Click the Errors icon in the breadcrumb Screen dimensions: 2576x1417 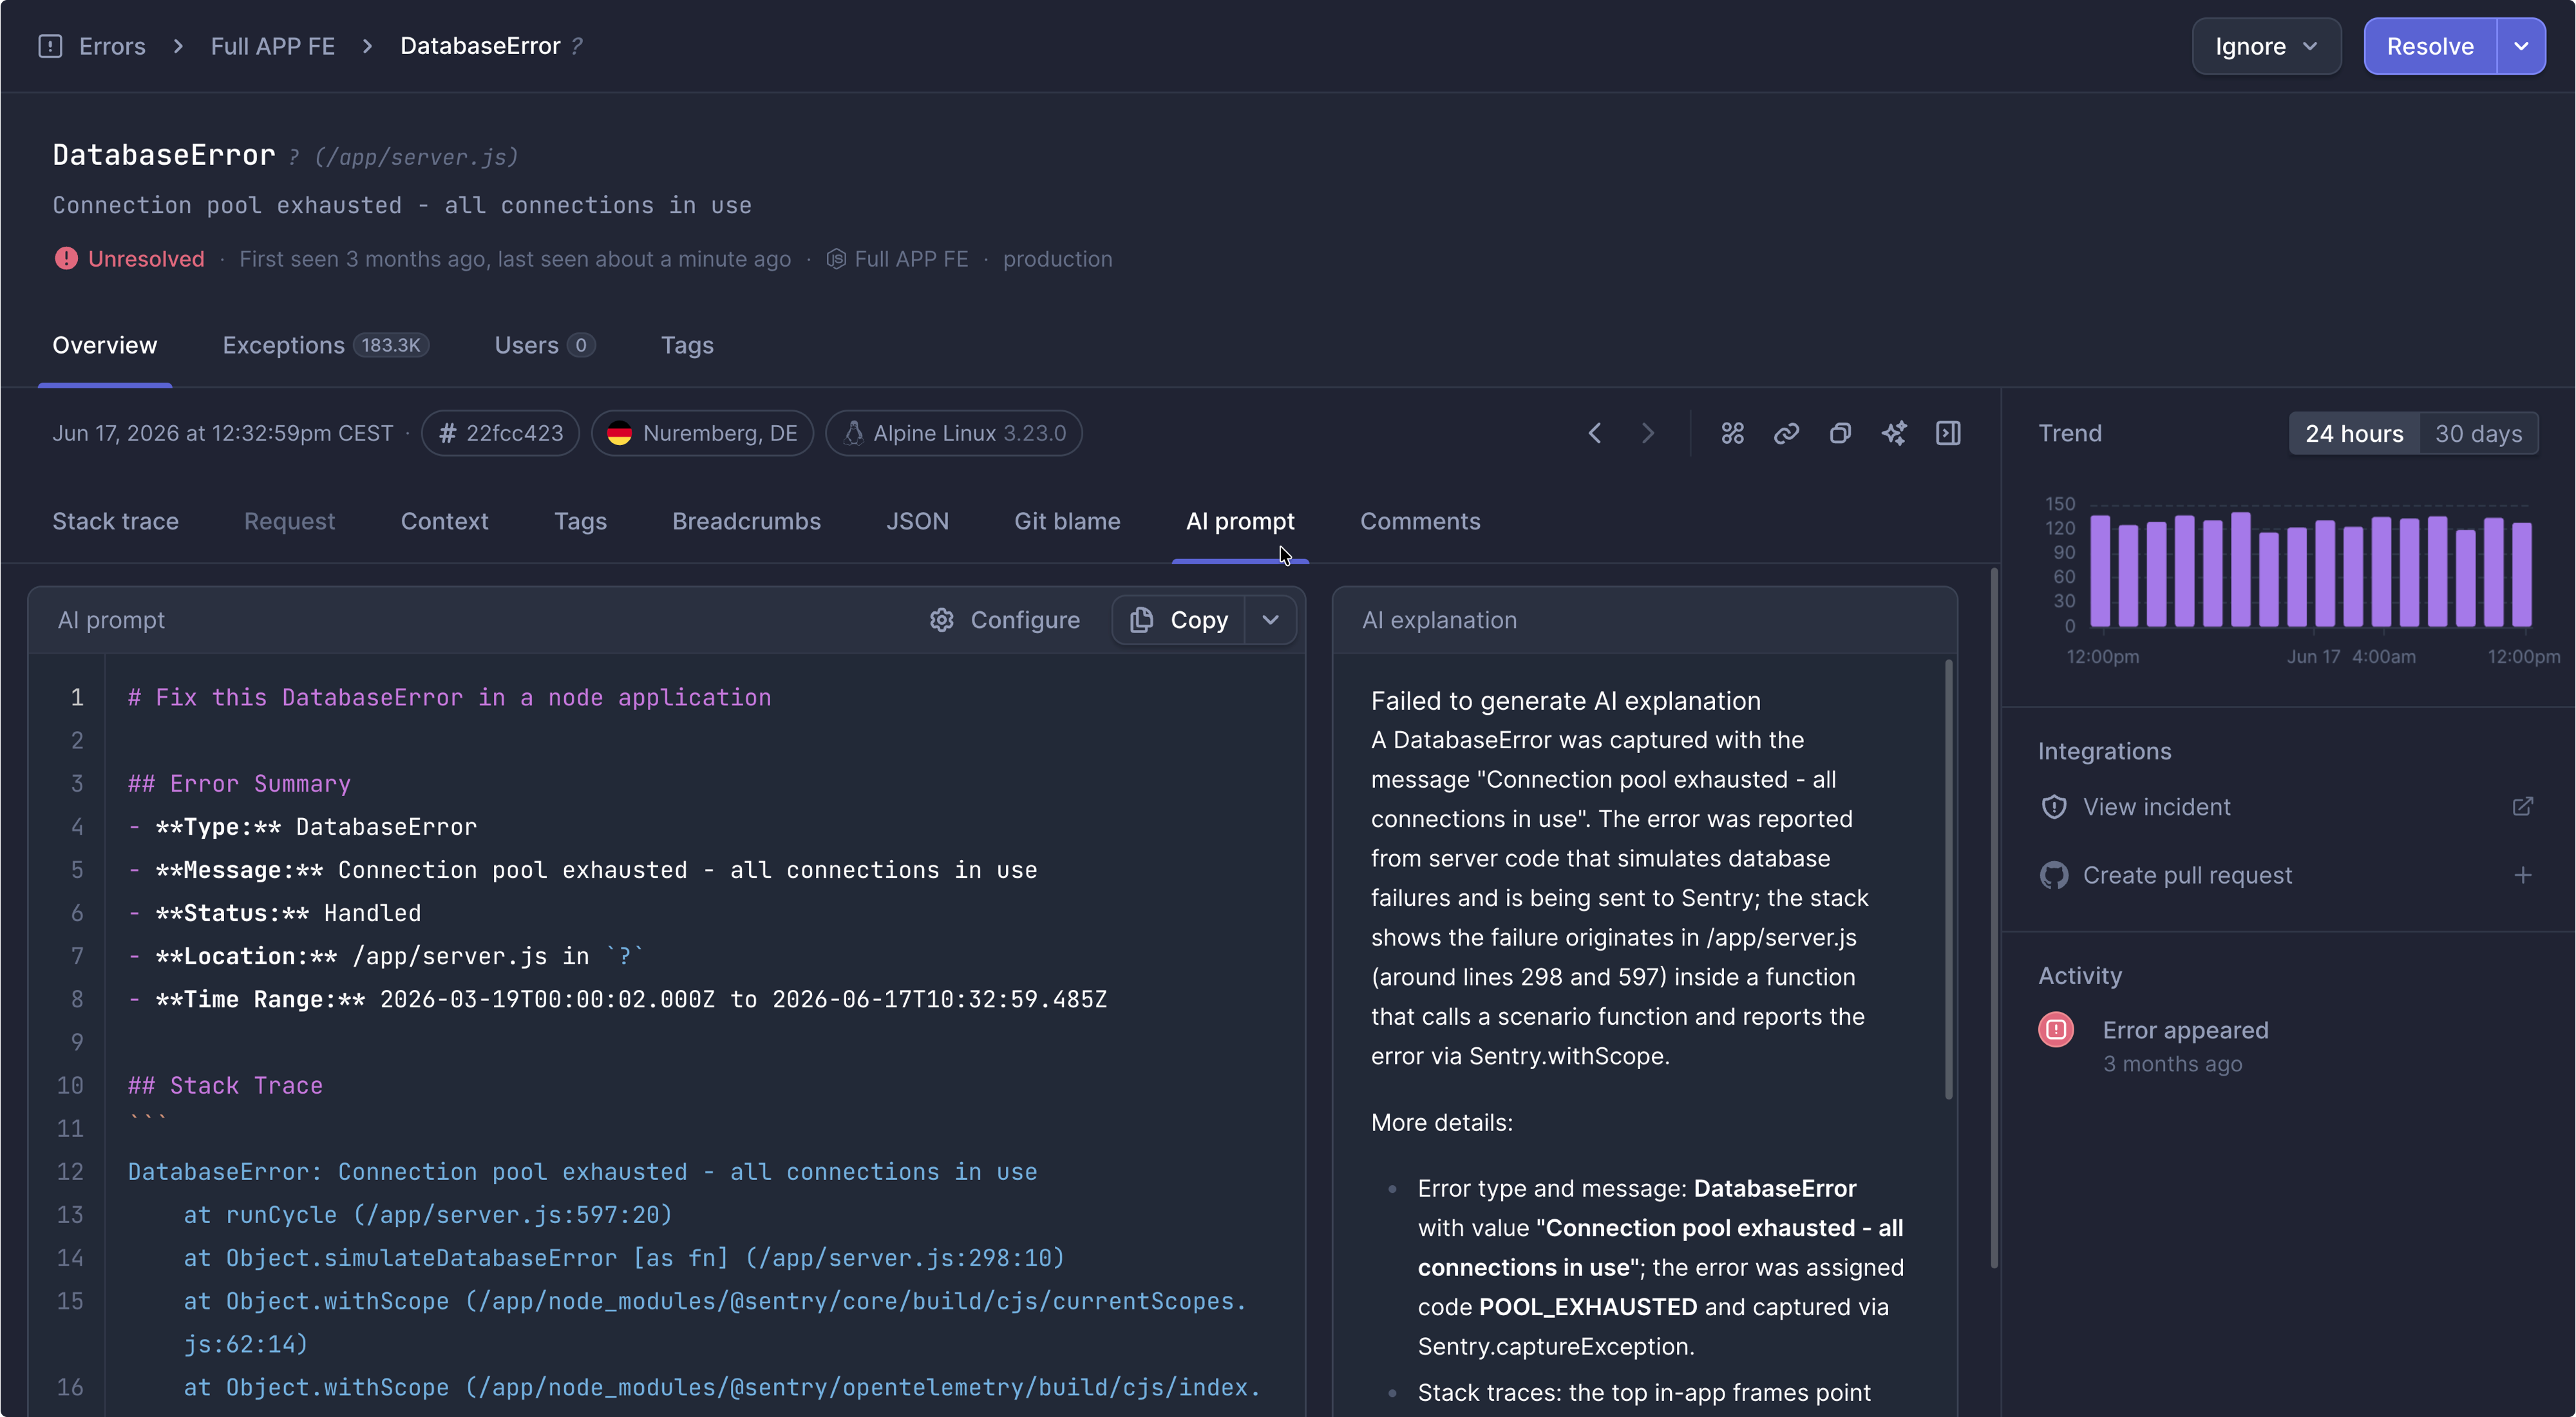[50, 46]
